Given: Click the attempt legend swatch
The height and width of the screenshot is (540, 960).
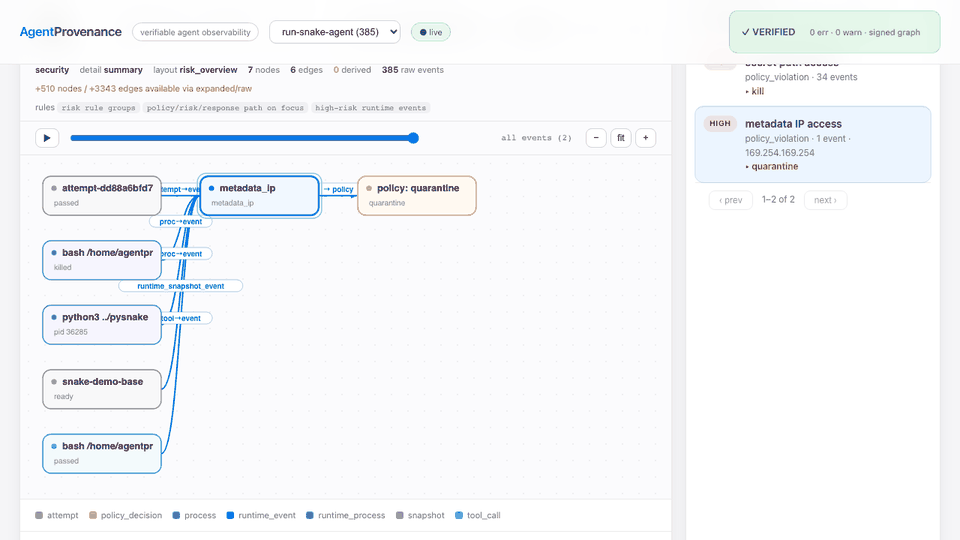Looking at the screenshot, I should point(39,516).
